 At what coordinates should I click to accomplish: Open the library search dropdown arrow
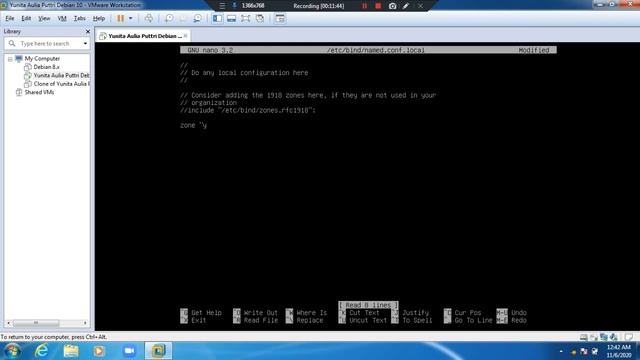(85, 44)
